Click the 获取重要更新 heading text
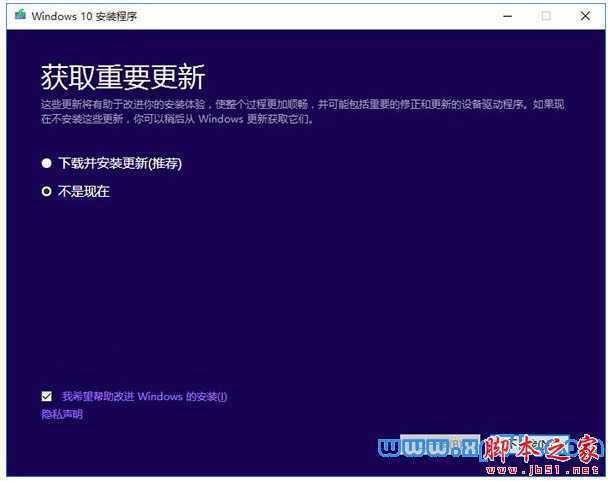610x481 pixels. [x=123, y=77]
